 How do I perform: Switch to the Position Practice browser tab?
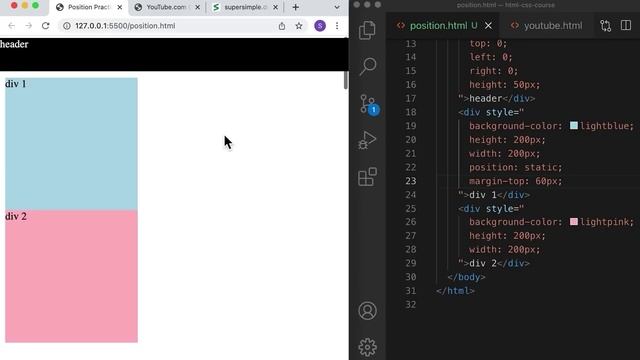(x=89, y=7)
